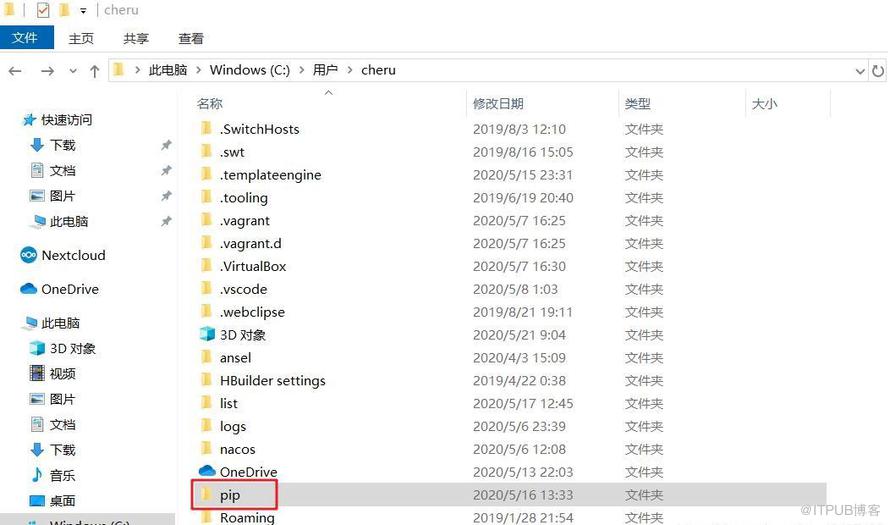Open the recent locations dropdown arrow
Screen dimensions: 890x525
73,71
